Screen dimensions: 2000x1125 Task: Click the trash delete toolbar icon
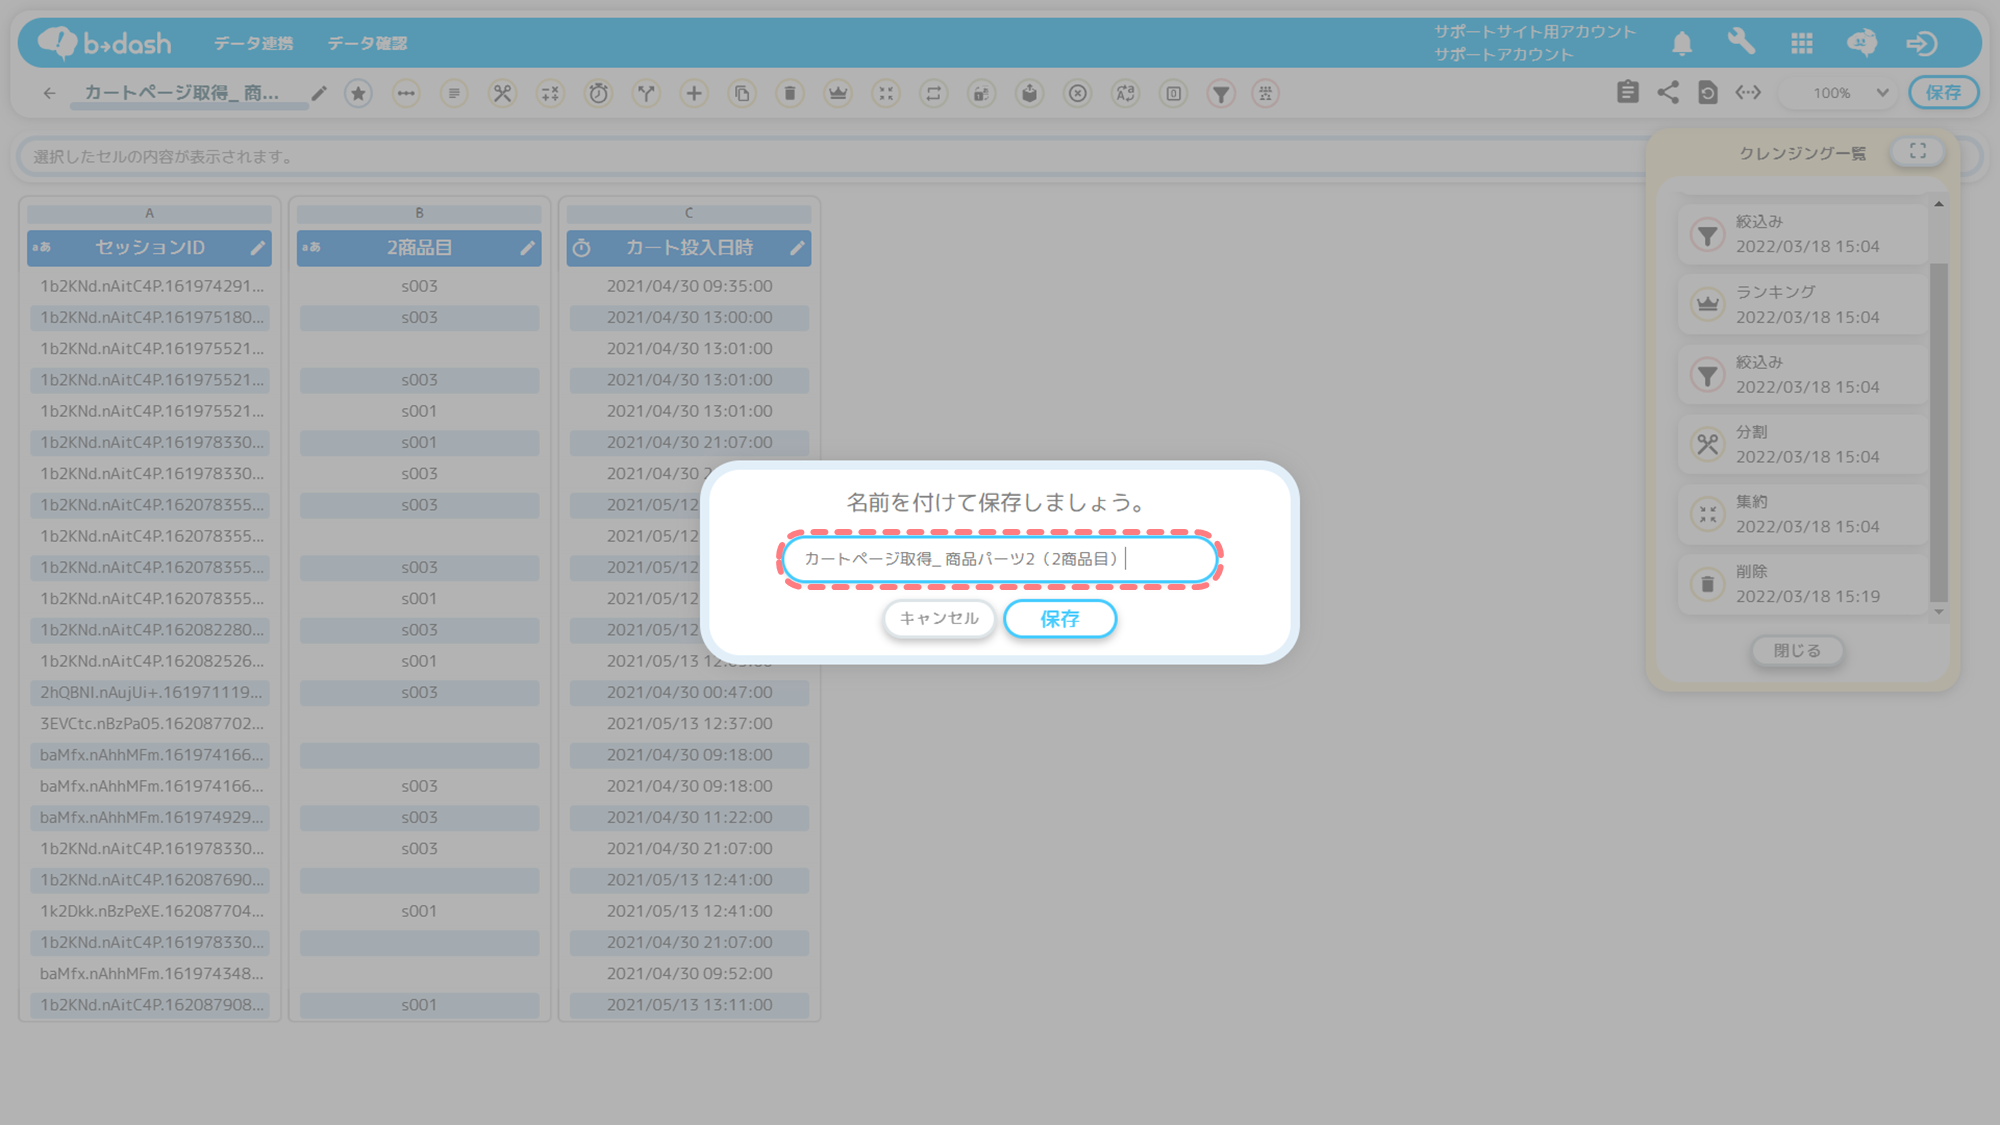pos(790,93)
